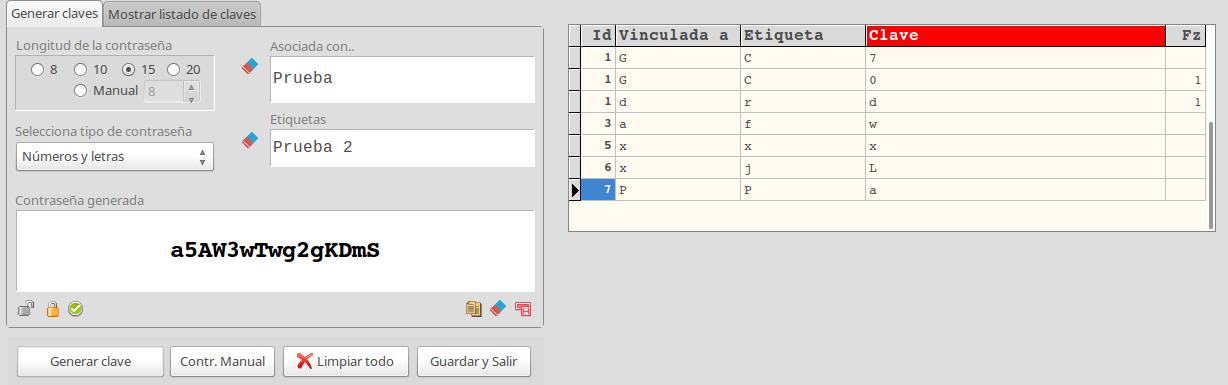
Task: Clear the Asociada con field eraser icon
Action: click(x=251, y=67)
